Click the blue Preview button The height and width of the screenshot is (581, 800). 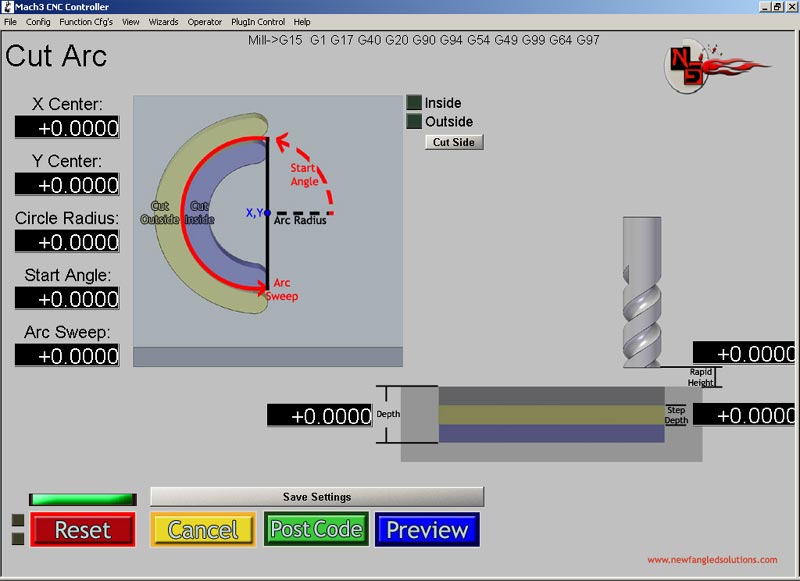click(x=428, y=529)
